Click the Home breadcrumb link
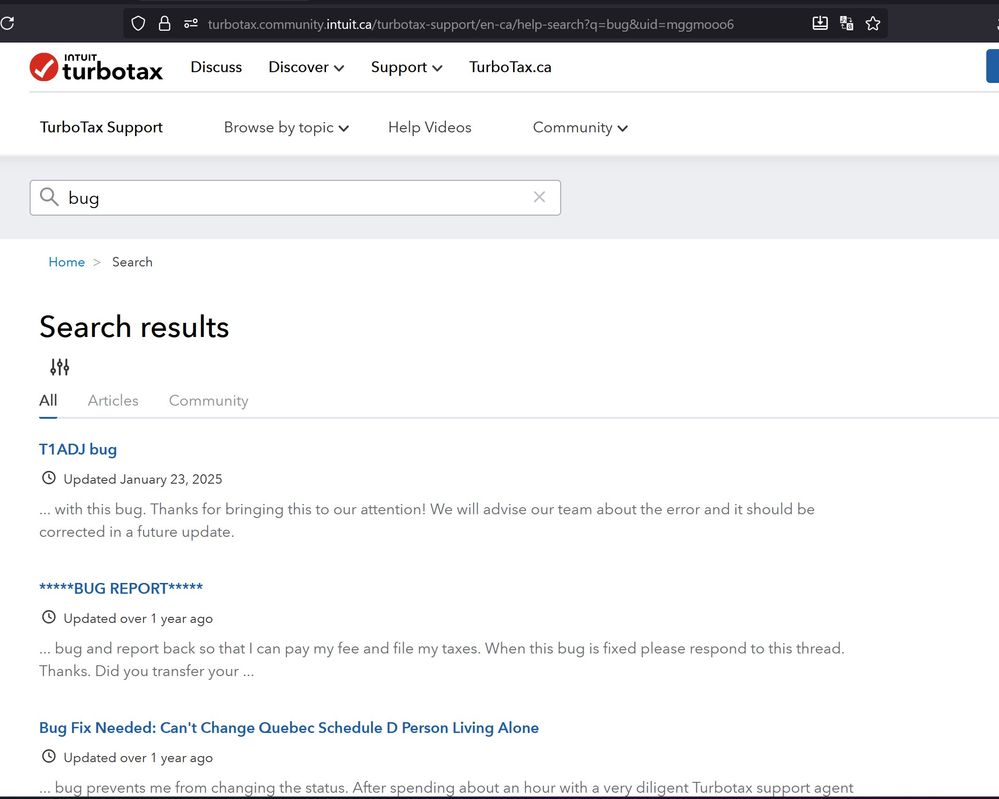The width and height of the screenshot is (999, 799). coord(67,262)
